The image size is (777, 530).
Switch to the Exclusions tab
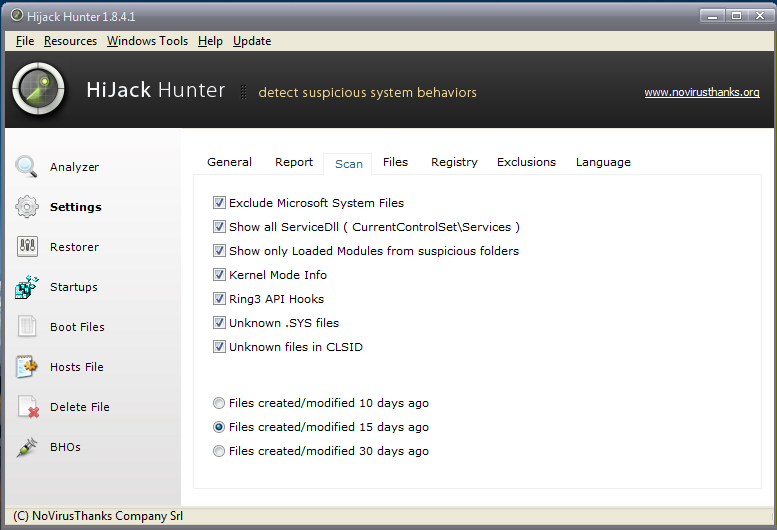526,162
